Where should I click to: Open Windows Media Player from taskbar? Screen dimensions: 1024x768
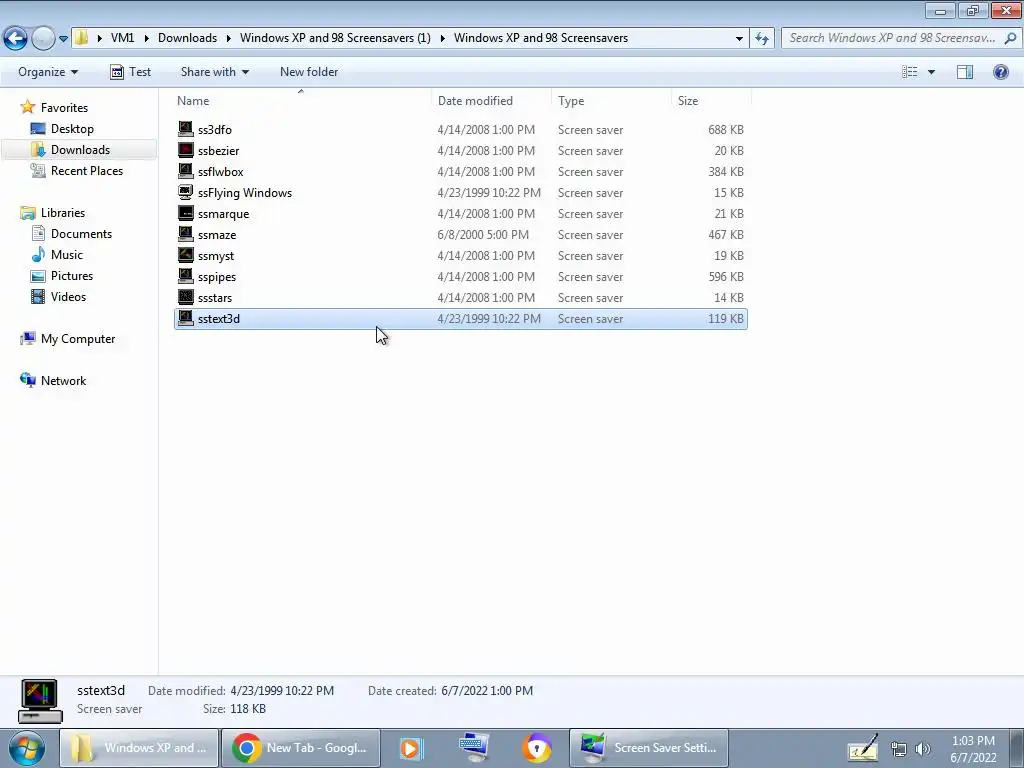pyautogui.click(x=411, y=748)
